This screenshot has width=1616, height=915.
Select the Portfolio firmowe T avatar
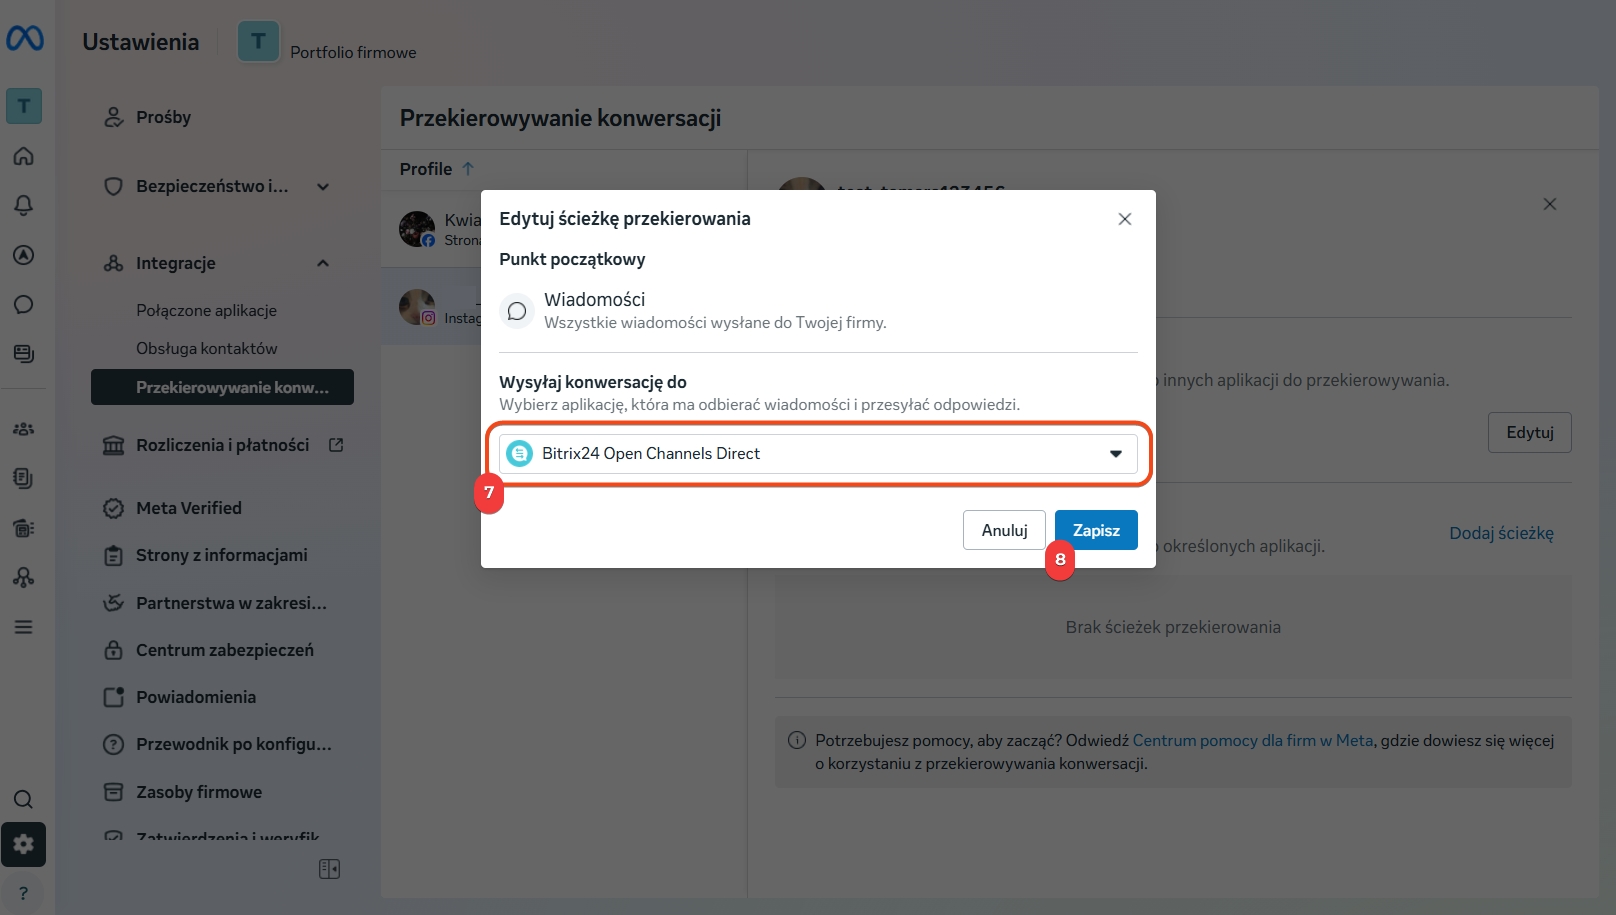259,41
